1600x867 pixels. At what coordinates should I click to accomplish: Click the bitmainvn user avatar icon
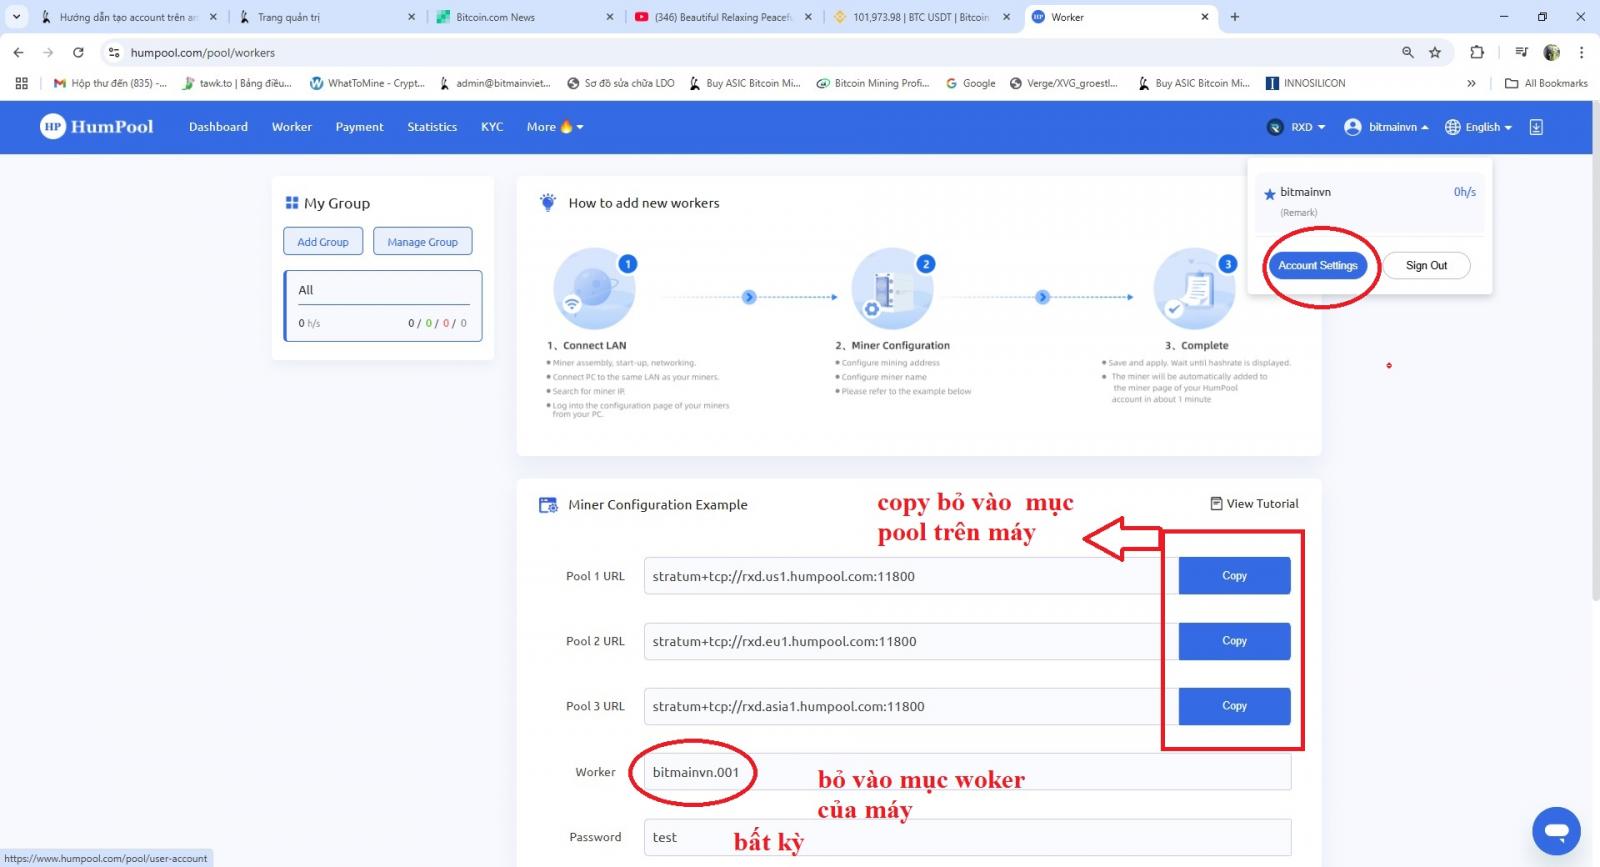click(1353, 127)
